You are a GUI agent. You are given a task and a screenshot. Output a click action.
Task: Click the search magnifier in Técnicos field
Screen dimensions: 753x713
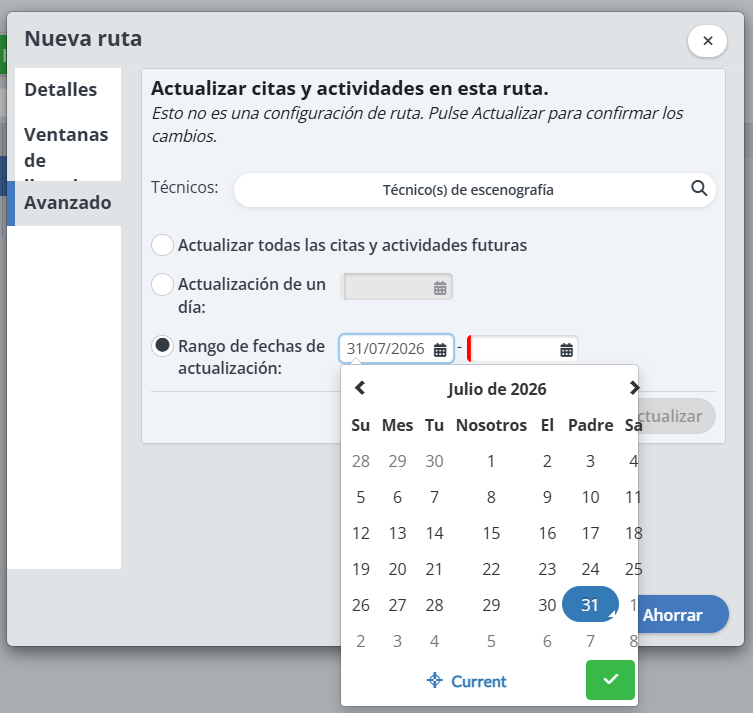click(x=699, y=188)
